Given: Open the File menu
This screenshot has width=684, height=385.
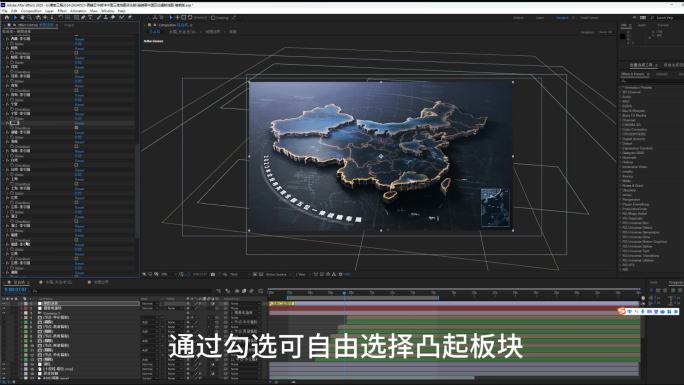Looking at the screenshot, I should coord(5,10).
